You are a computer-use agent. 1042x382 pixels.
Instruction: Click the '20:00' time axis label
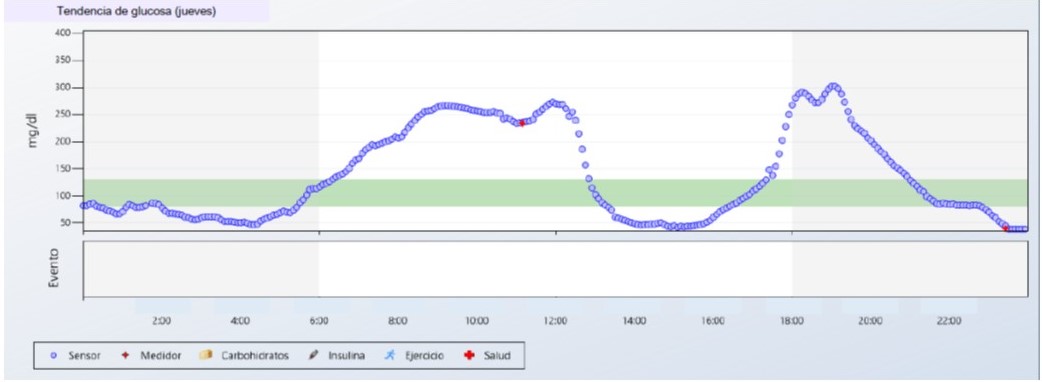pos(871,321)
